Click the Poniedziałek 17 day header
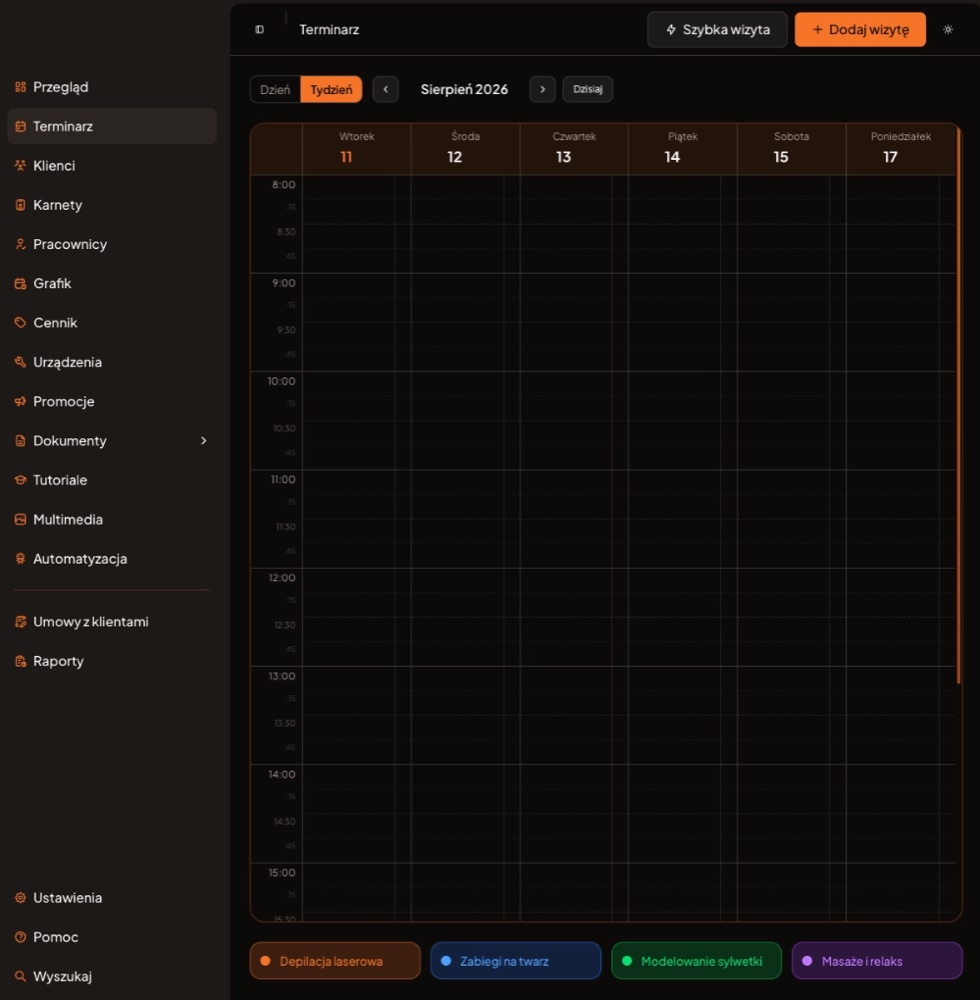Image resolution: width=980 pixels, height=1000 pixels. pyautogui.click(x=901, y=149)
